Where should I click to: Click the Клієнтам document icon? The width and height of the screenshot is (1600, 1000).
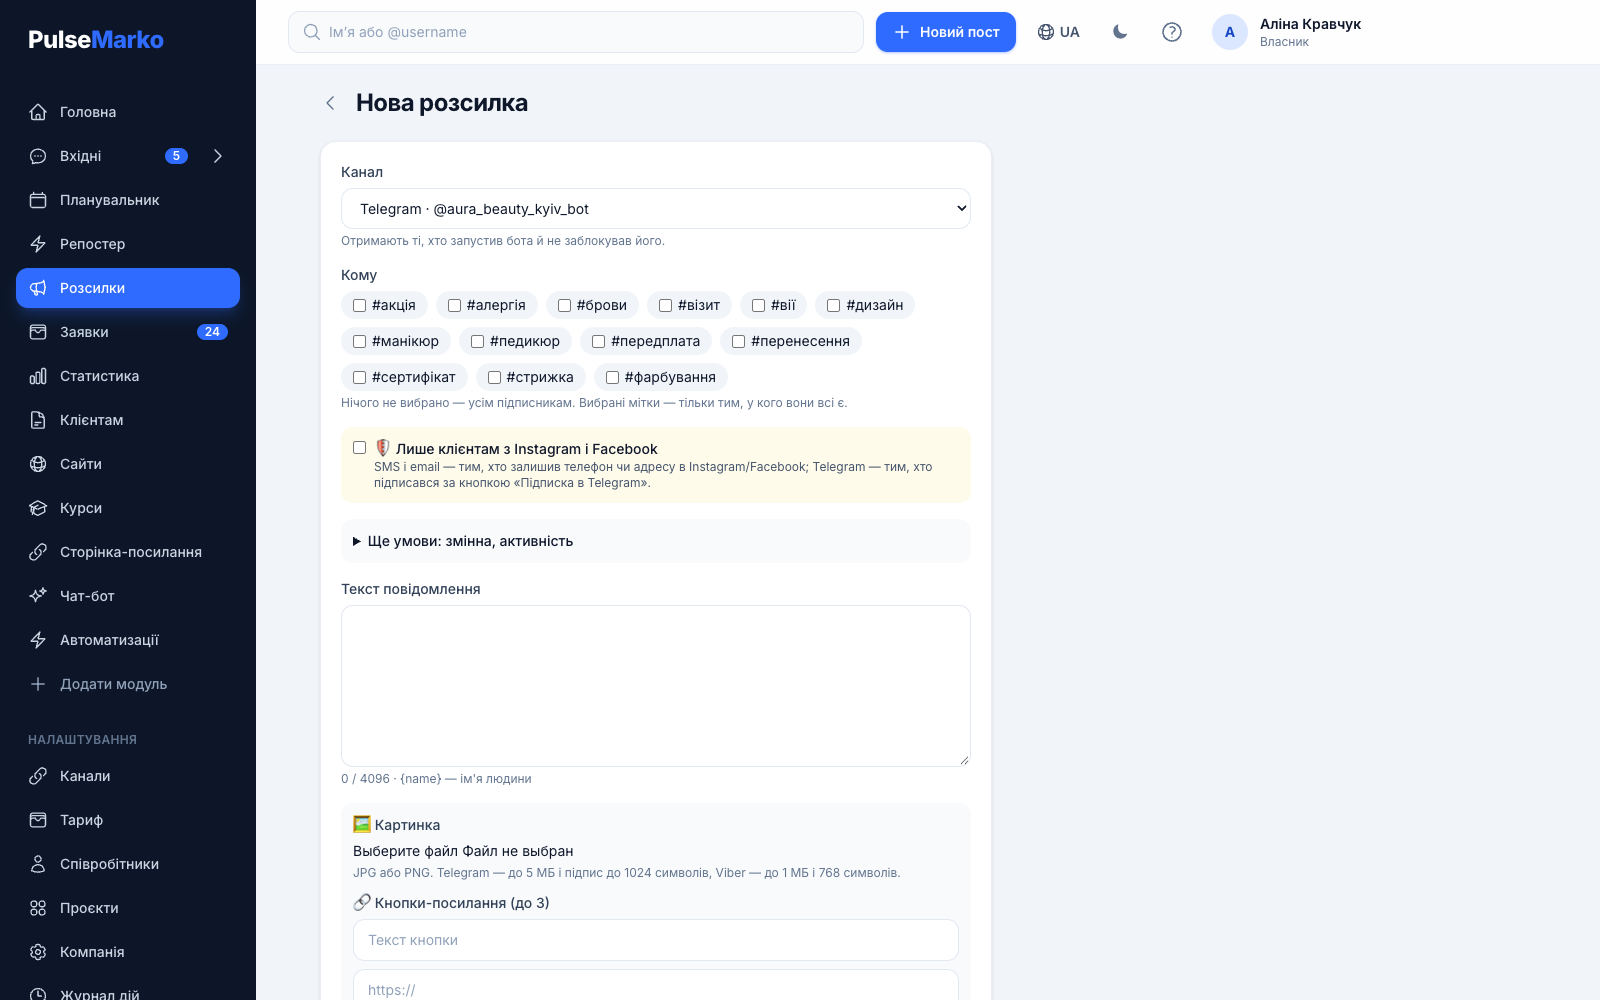tap(38, 420)
